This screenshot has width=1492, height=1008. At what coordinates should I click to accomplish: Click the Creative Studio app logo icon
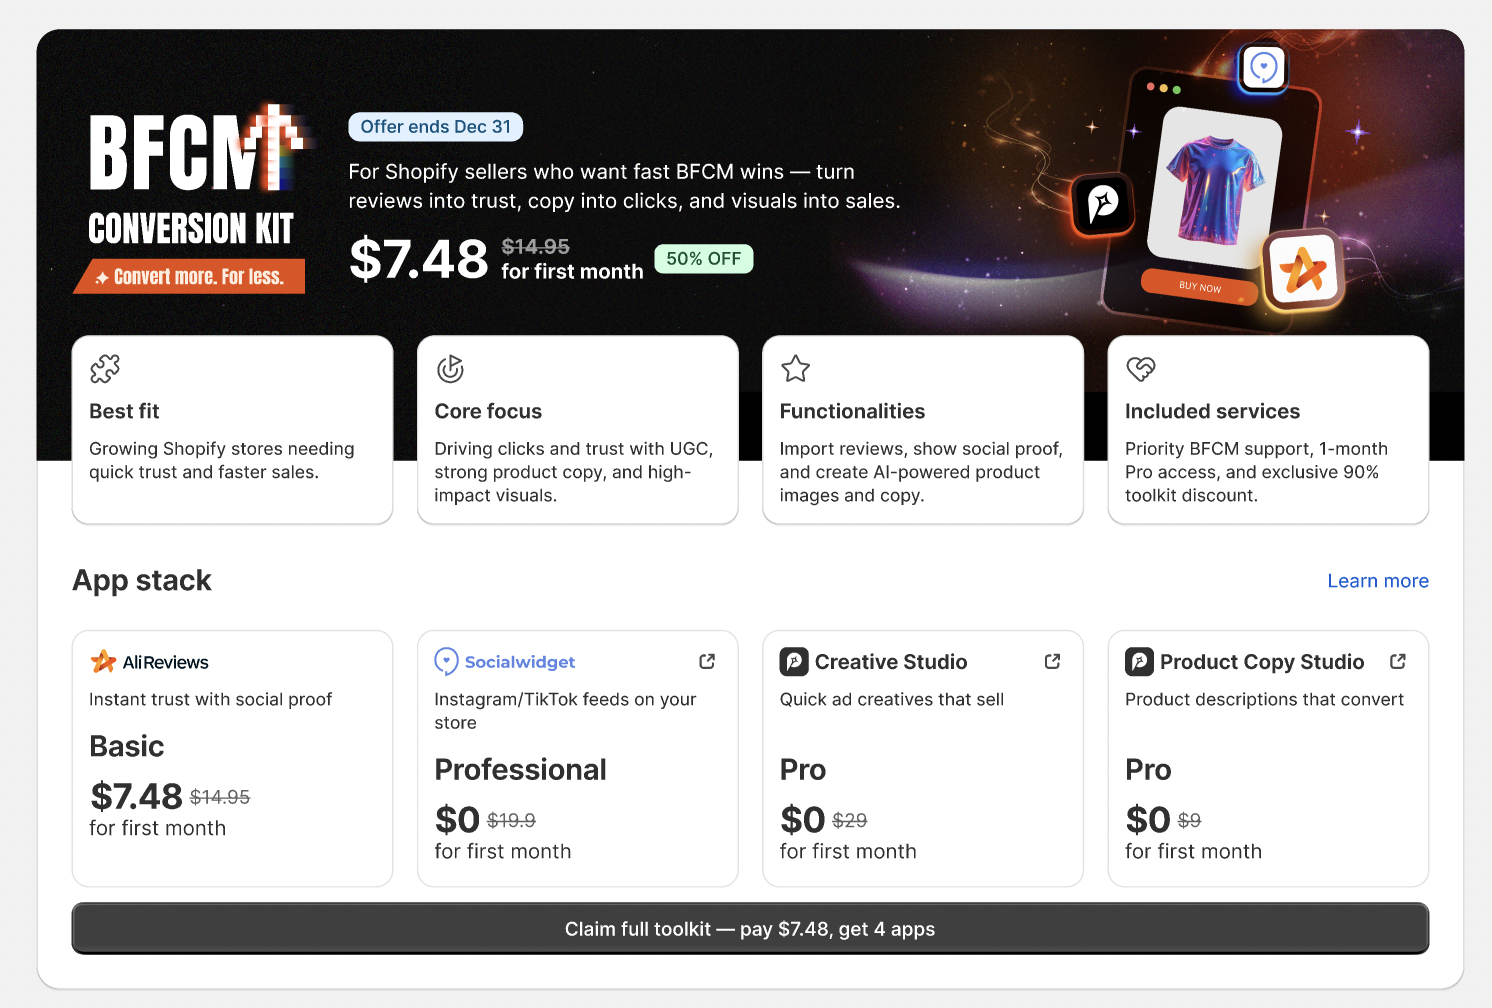point(793,661)
